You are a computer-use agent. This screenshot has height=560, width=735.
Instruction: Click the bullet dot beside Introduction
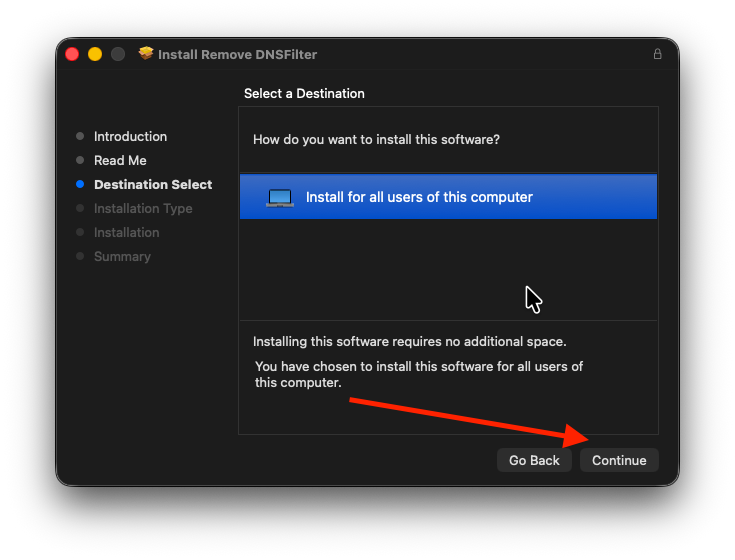point(80,136)
